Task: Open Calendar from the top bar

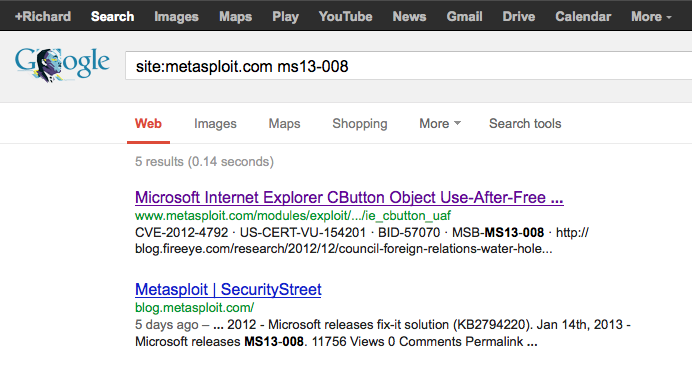Action: coord(583,16)
